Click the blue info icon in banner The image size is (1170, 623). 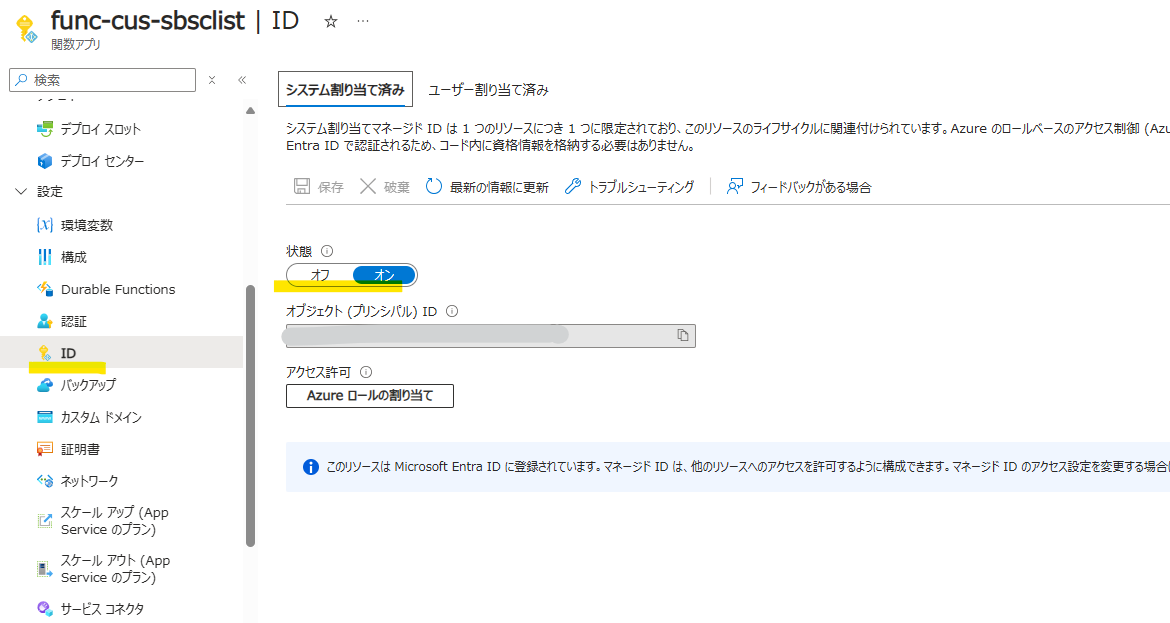coord(310,467)
